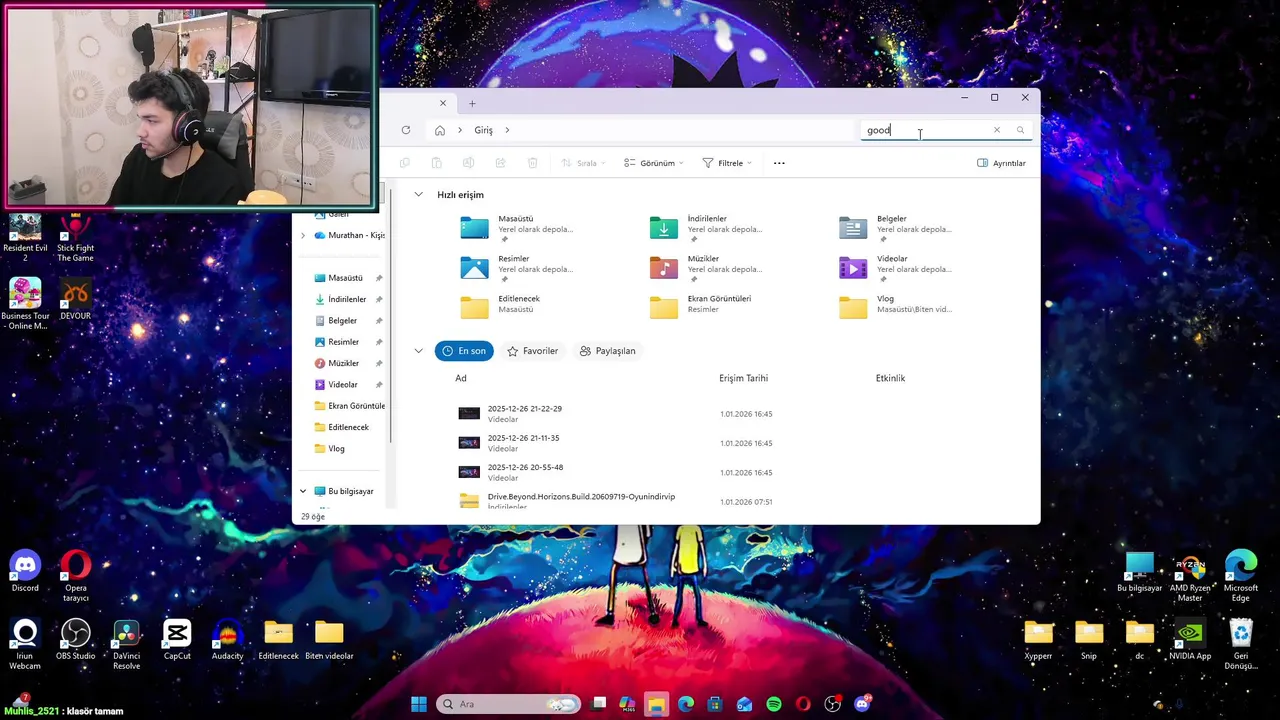The width and height of the screenshot is (1280, 720).
Task: Click the chevron before Giriş in the address bar
Action: (460, 130)
